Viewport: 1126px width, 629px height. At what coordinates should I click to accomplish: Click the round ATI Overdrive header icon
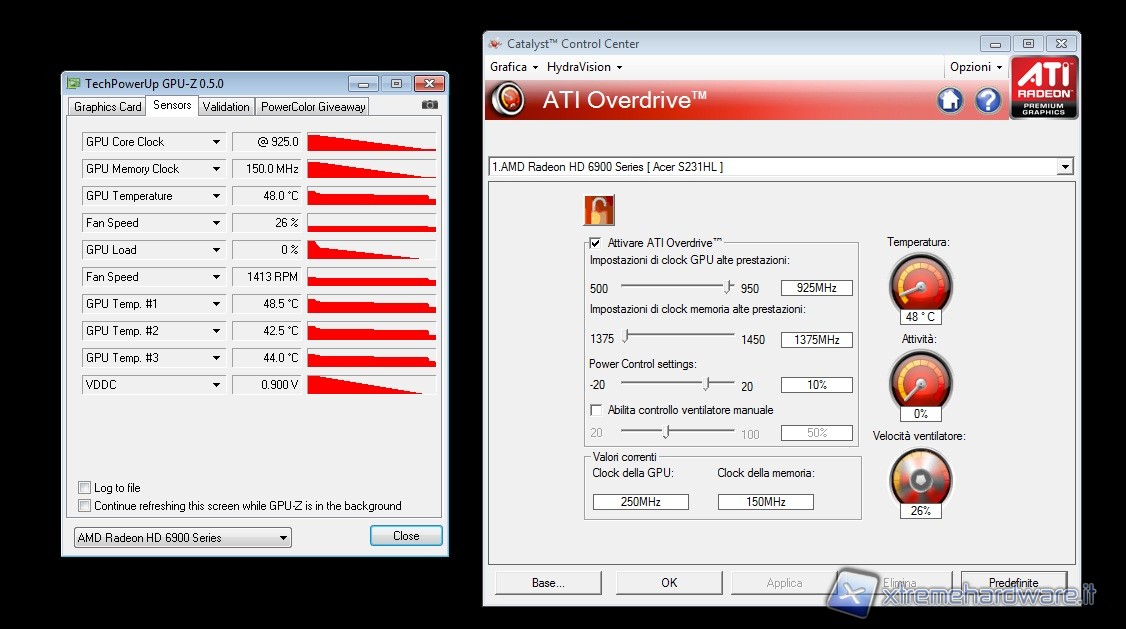pyautogui.click(x=509, y=100)
